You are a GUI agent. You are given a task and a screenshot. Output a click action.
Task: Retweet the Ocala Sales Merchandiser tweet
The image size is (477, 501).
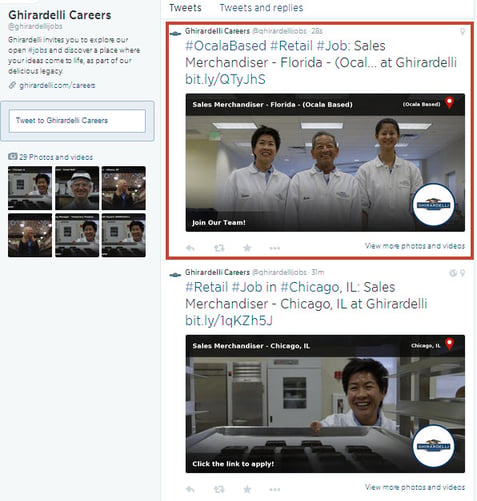pos(219,248)
